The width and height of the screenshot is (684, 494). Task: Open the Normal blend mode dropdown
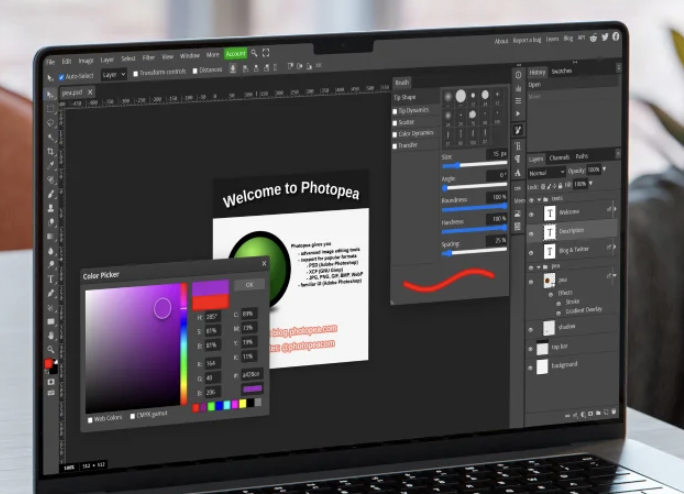pos(546,172)
